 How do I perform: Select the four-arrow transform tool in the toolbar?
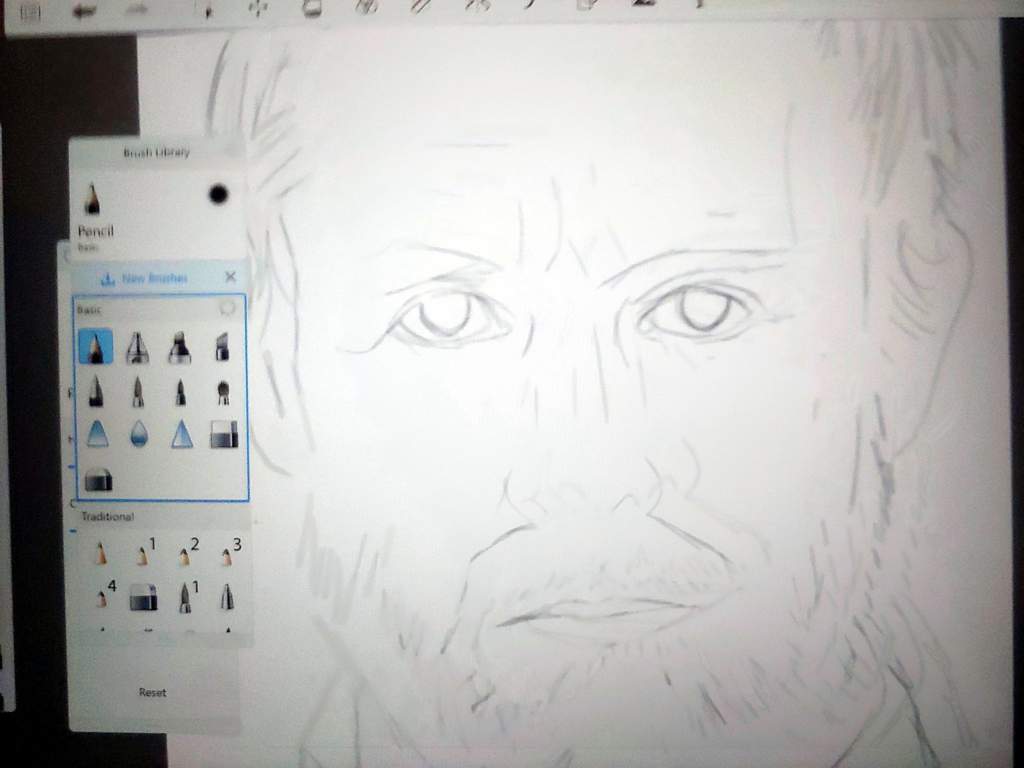point(257,10)
